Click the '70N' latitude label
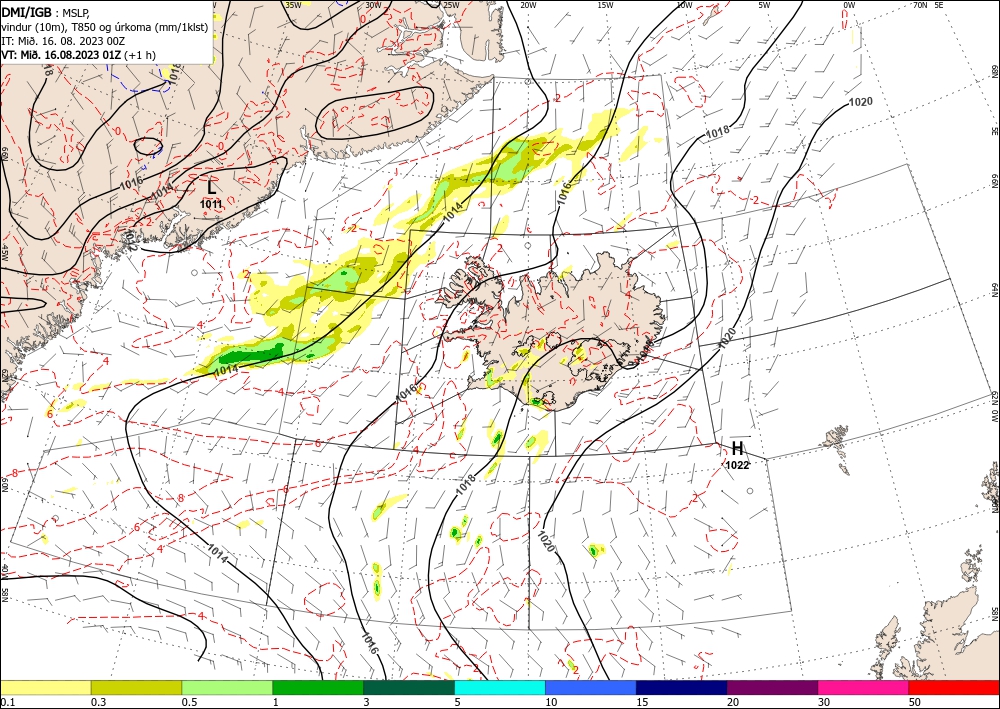The height and width of the screenshot is (709, 1000). [x=920, y=4]
